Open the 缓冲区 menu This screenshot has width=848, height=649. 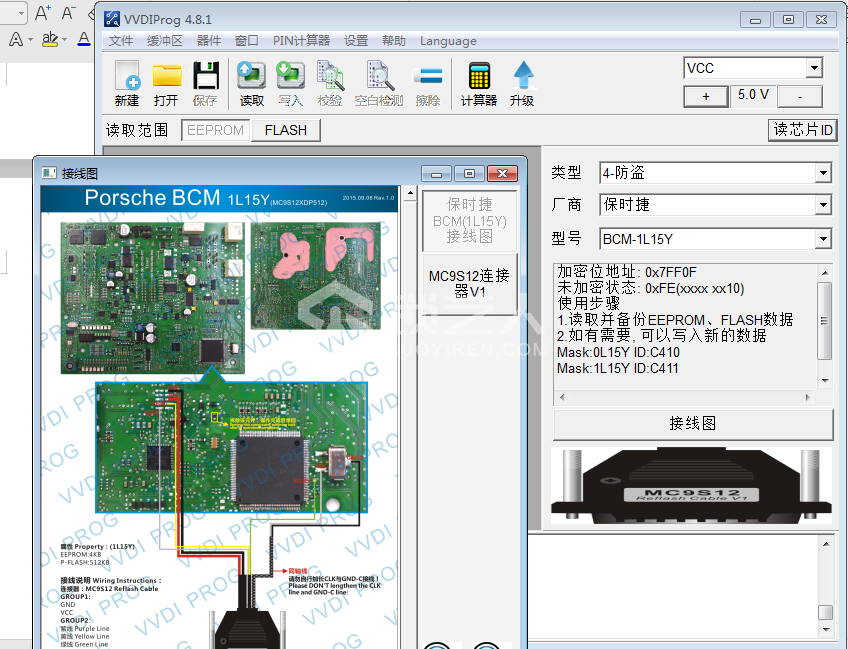[x=164, y=41]
